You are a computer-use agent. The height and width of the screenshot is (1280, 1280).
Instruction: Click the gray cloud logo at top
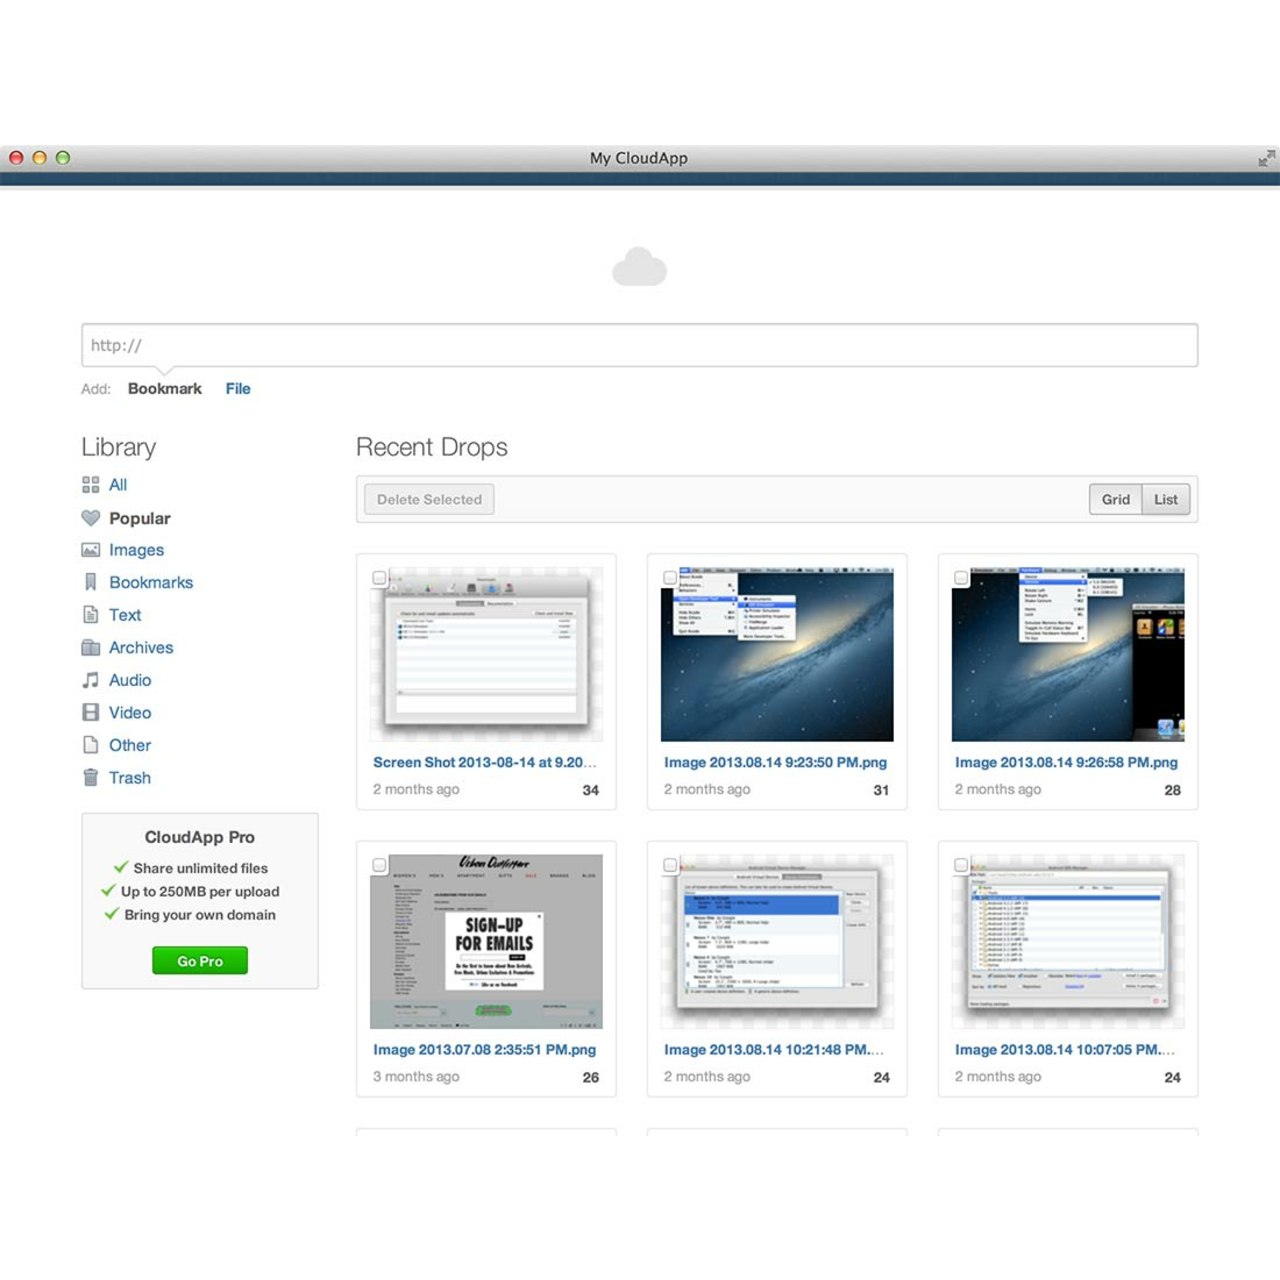639,268
